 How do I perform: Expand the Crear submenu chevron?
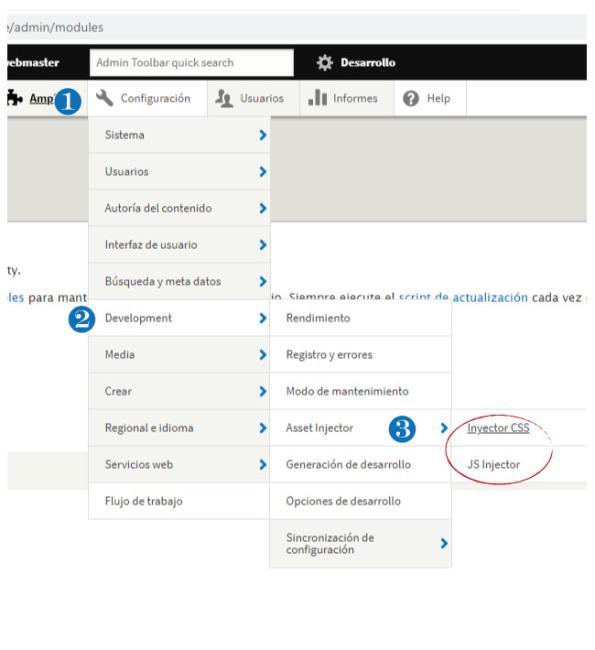(x=262, y=391)
